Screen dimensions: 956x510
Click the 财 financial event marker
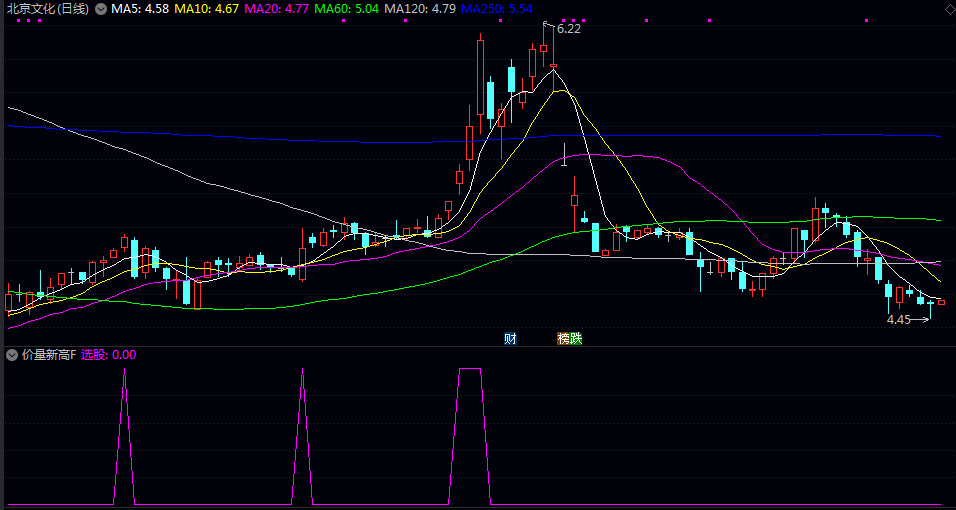coord(510,338)
